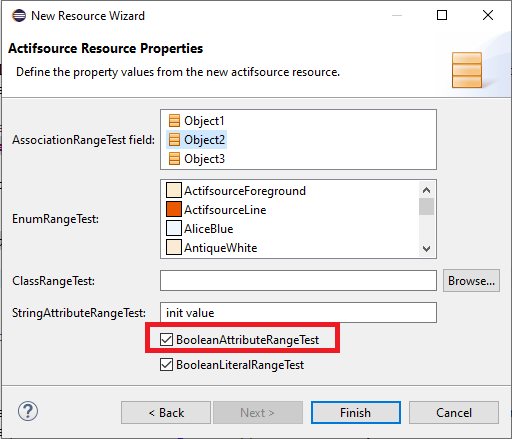The width and height of the screenshot is (512, 439).
Task: Click the Eclipse icon in title bar
Action: pos(19,16)
